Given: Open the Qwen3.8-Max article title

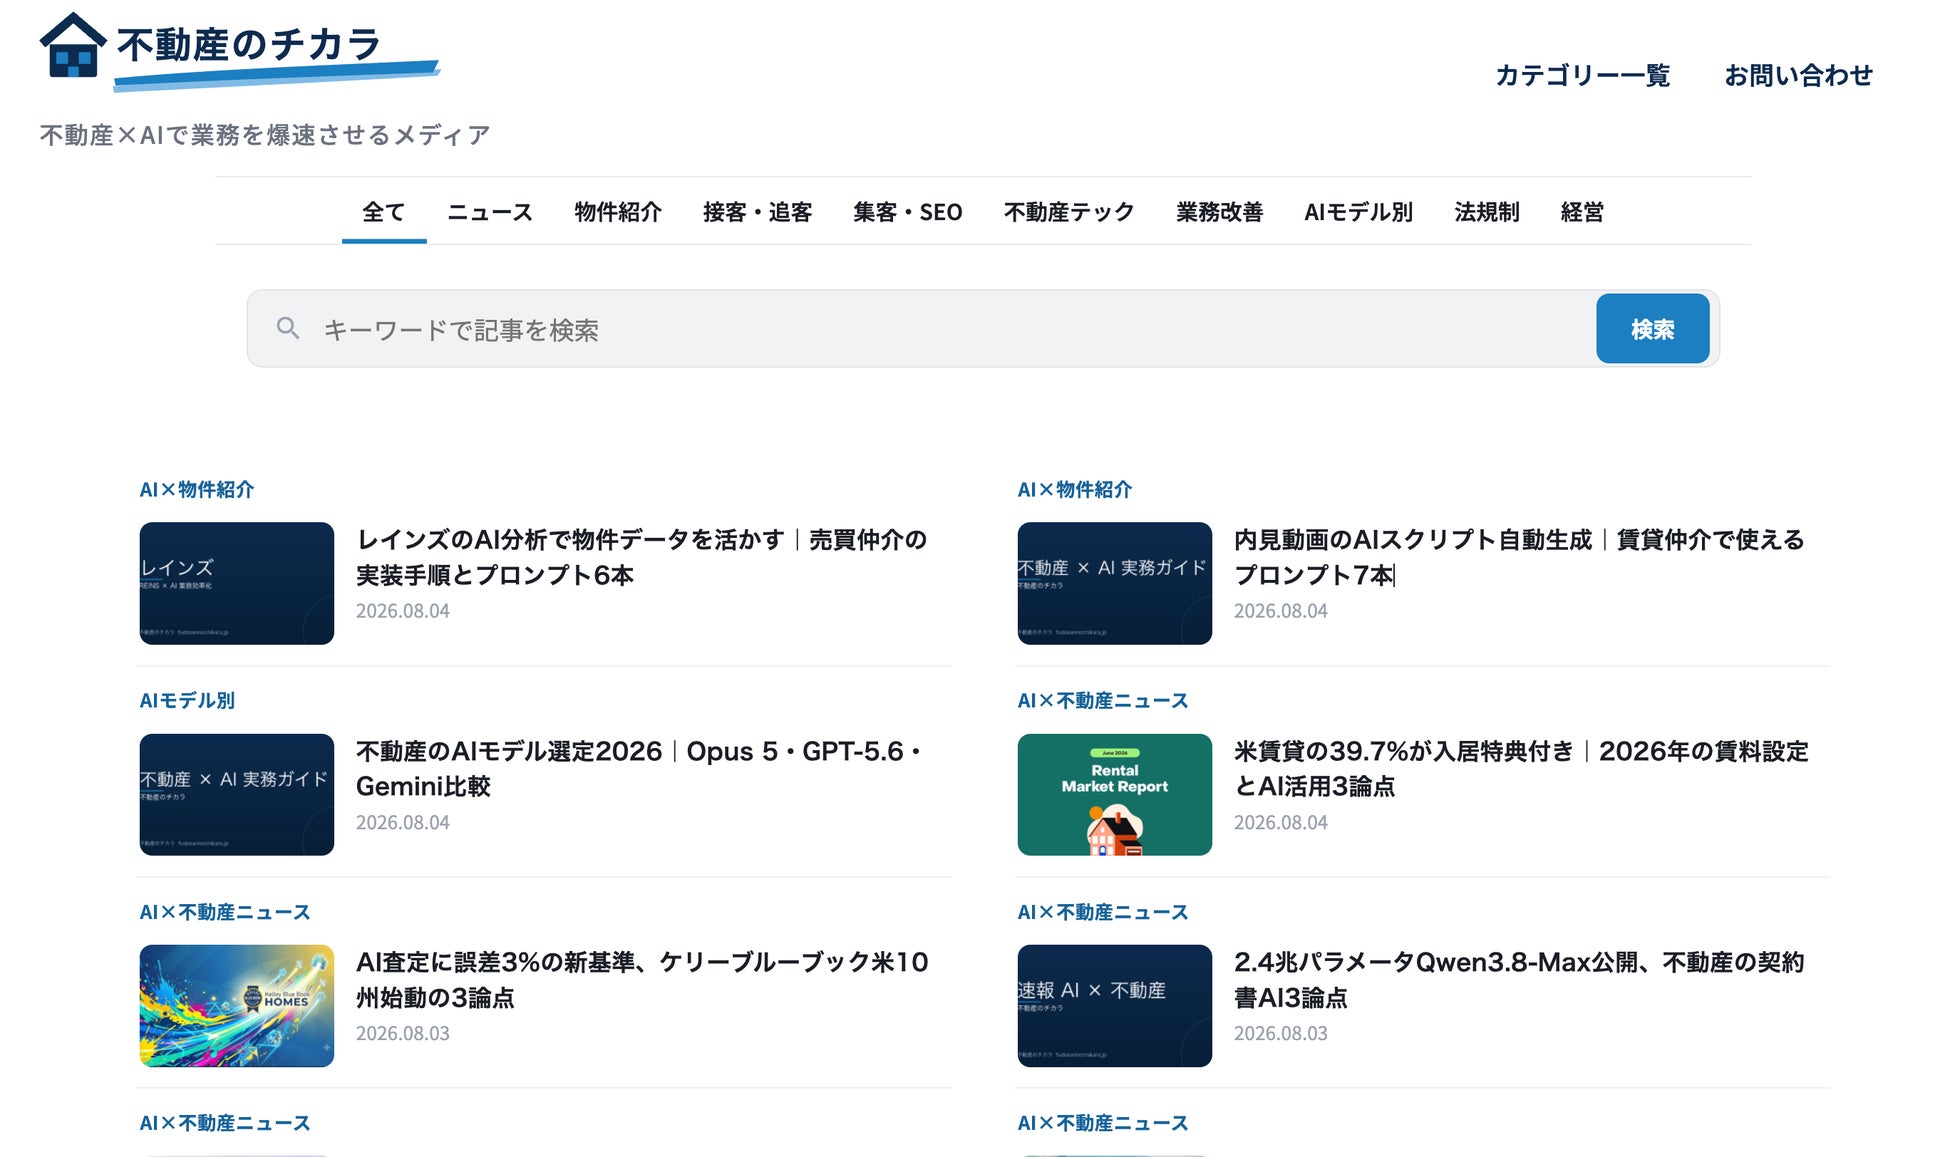Looking at the screenshot, I should pyautogui.click(x=1519, y=980).
